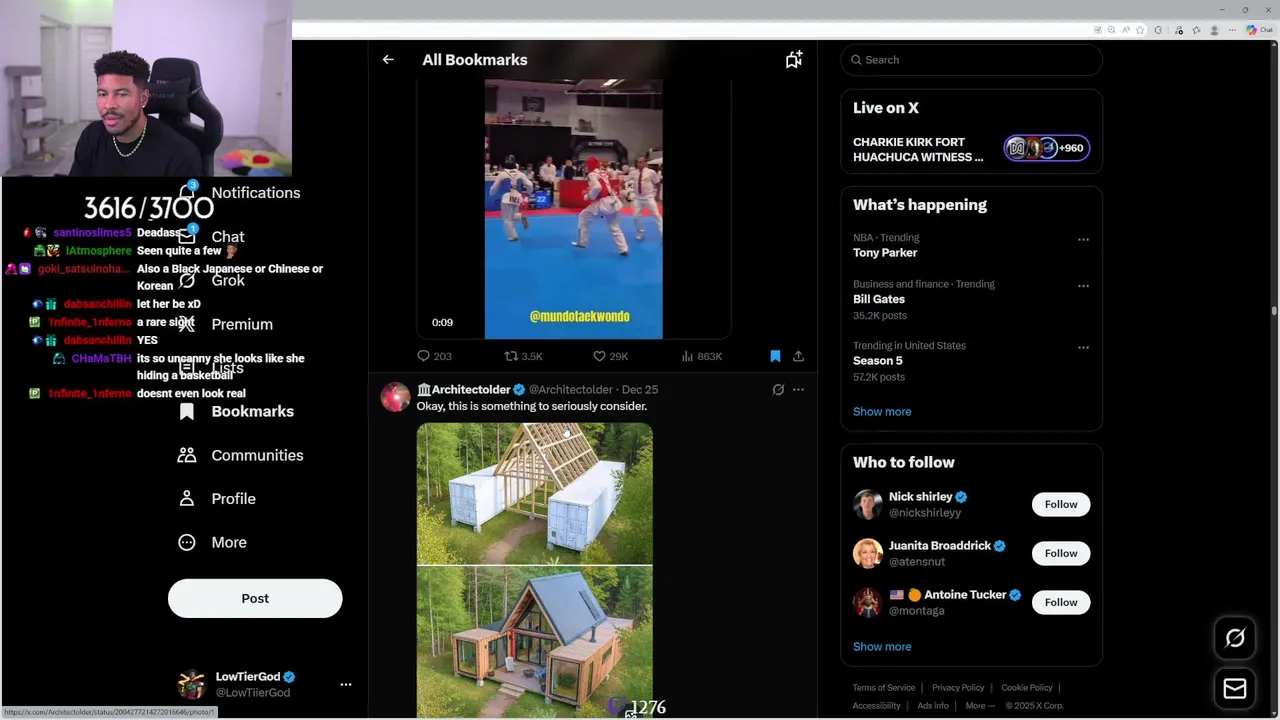1280x720 pixels.
Task: Open the Privacy Policy footer link
Action: [958, 688]
